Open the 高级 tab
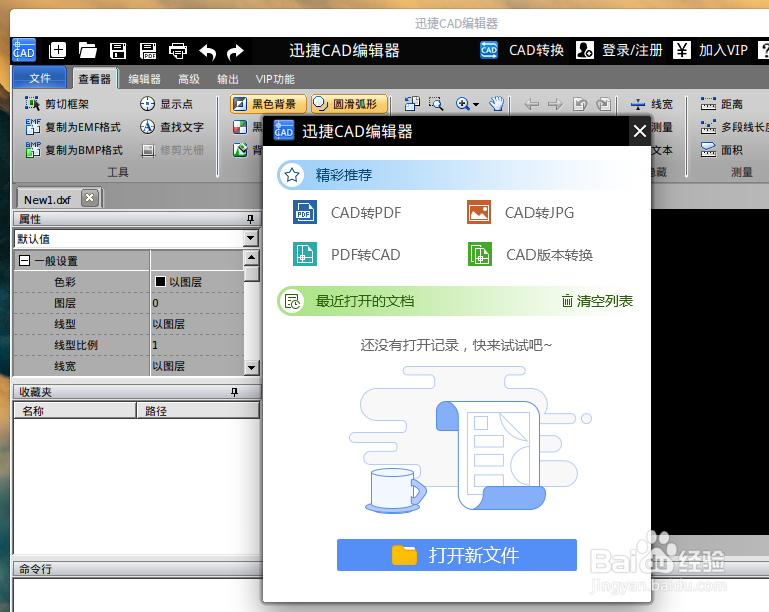This screenshot has width=769, height=612. click(189, 79)
